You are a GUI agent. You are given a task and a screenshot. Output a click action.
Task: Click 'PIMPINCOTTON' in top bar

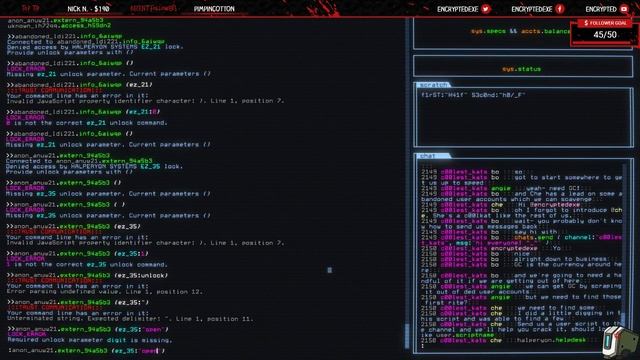214,9
